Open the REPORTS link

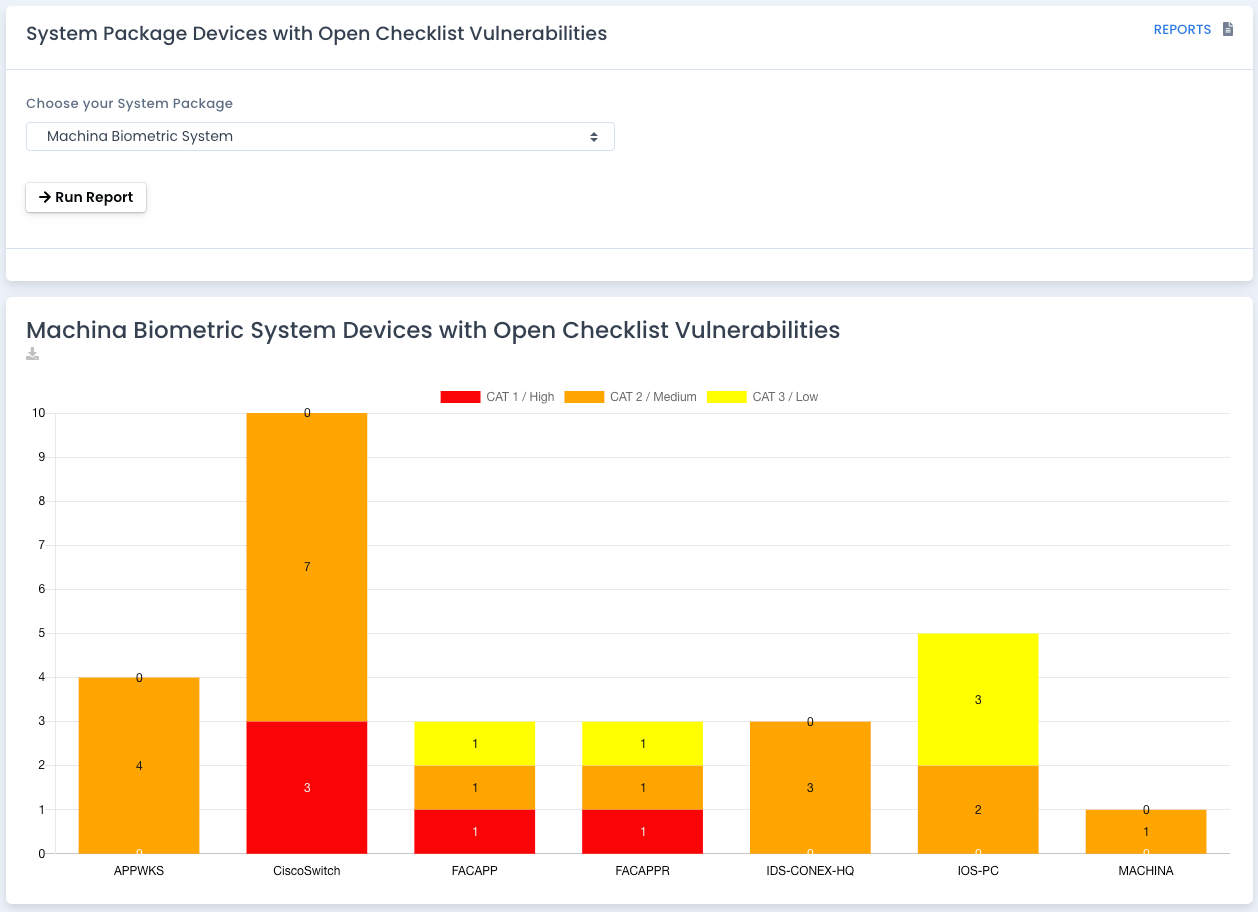point(1182,30)
